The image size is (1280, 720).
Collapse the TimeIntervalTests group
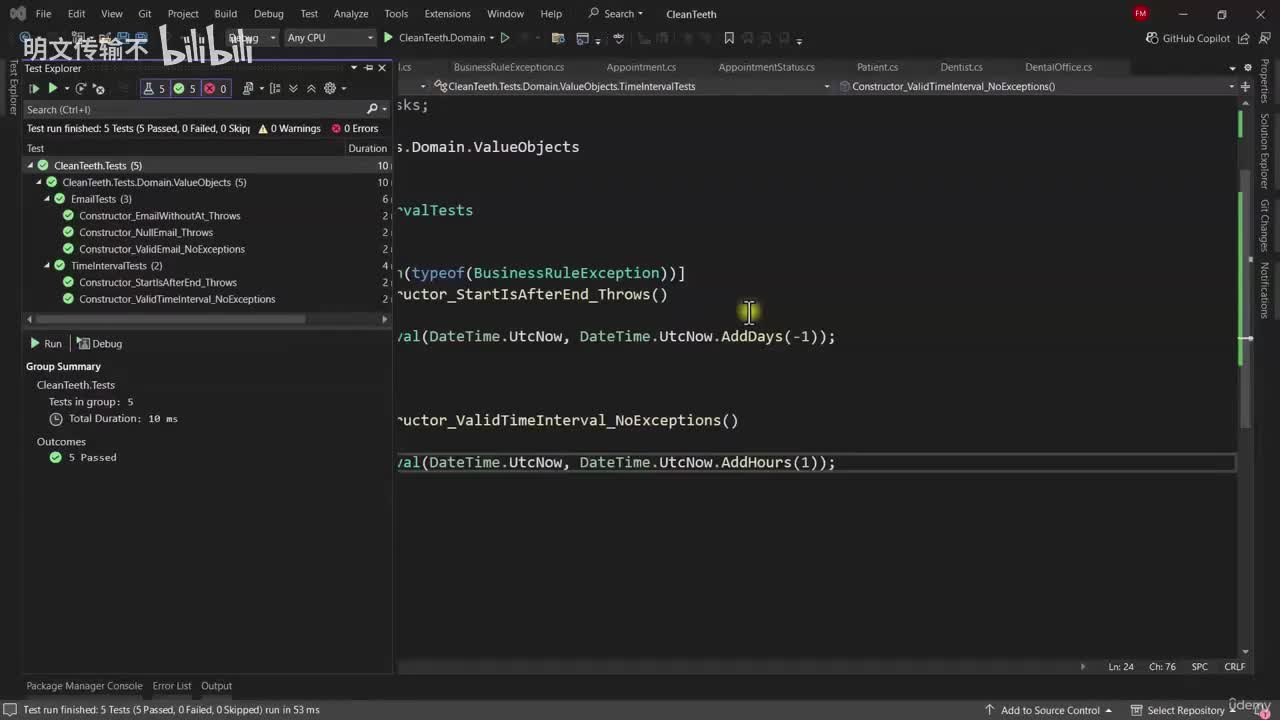coord(47,266)
